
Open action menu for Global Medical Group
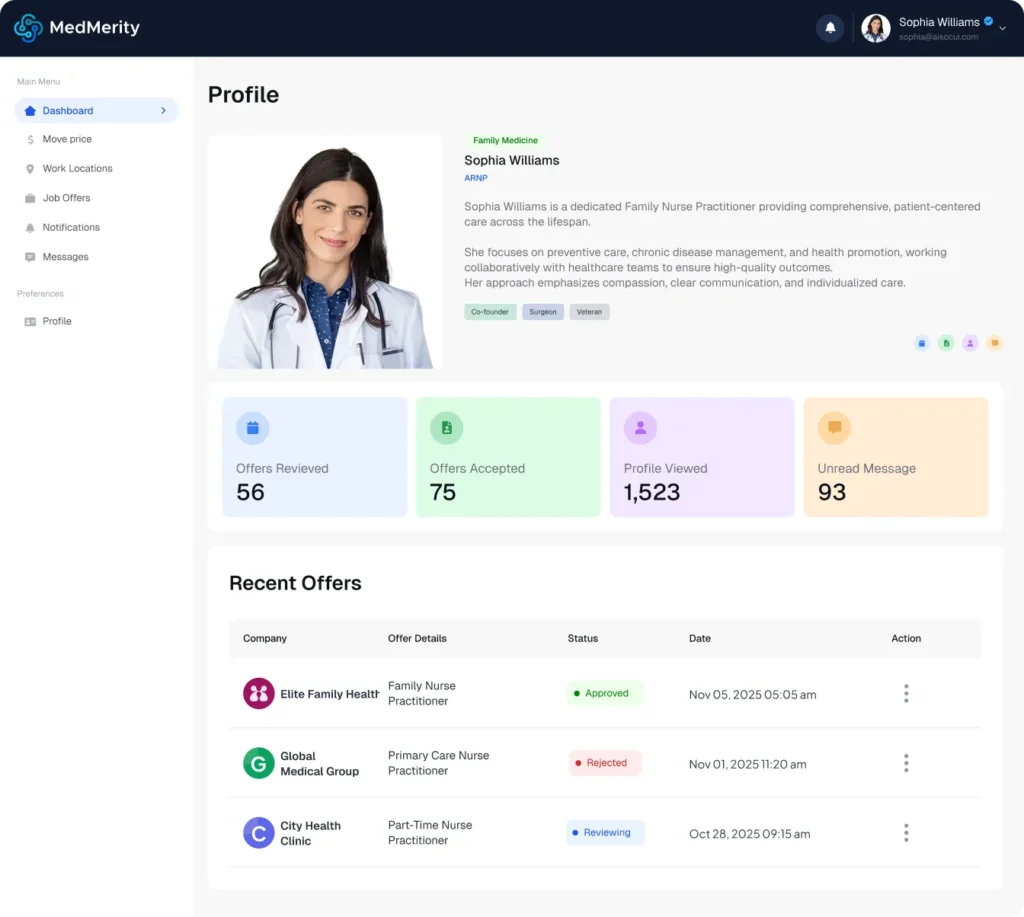906,764
